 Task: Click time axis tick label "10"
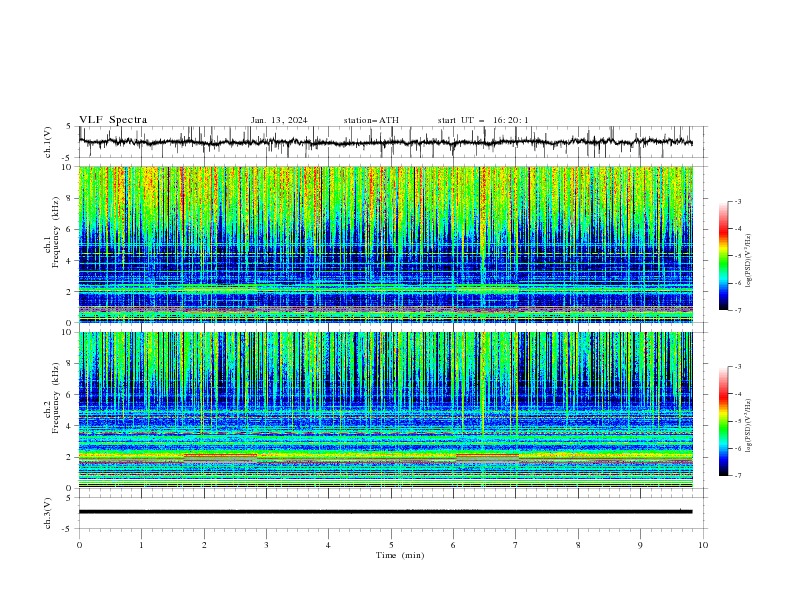pyautogui.click(x=703, y=545)
